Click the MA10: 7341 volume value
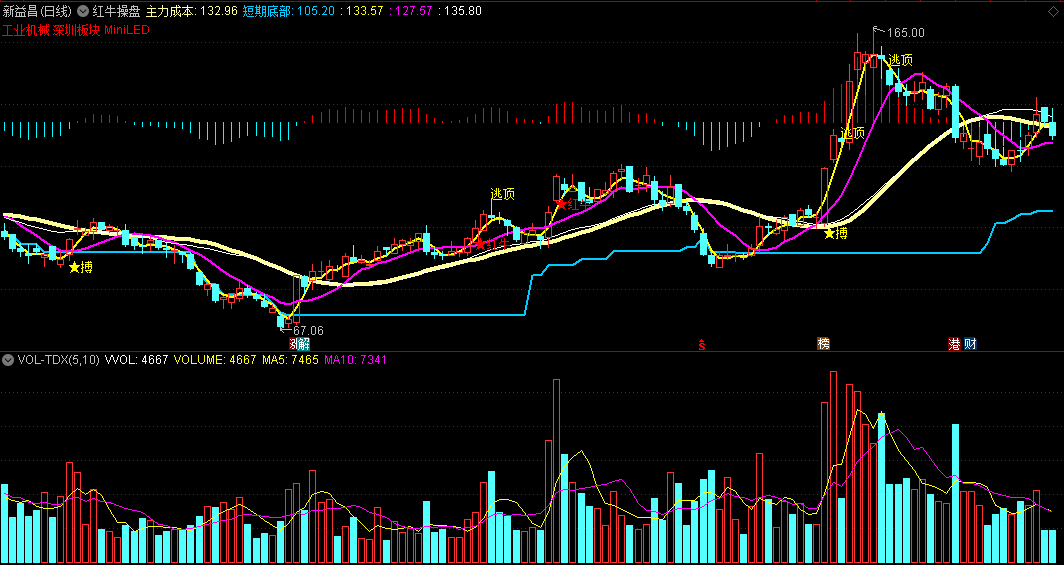Viewport: 1064px width, 565px height. tap(355, 359)
